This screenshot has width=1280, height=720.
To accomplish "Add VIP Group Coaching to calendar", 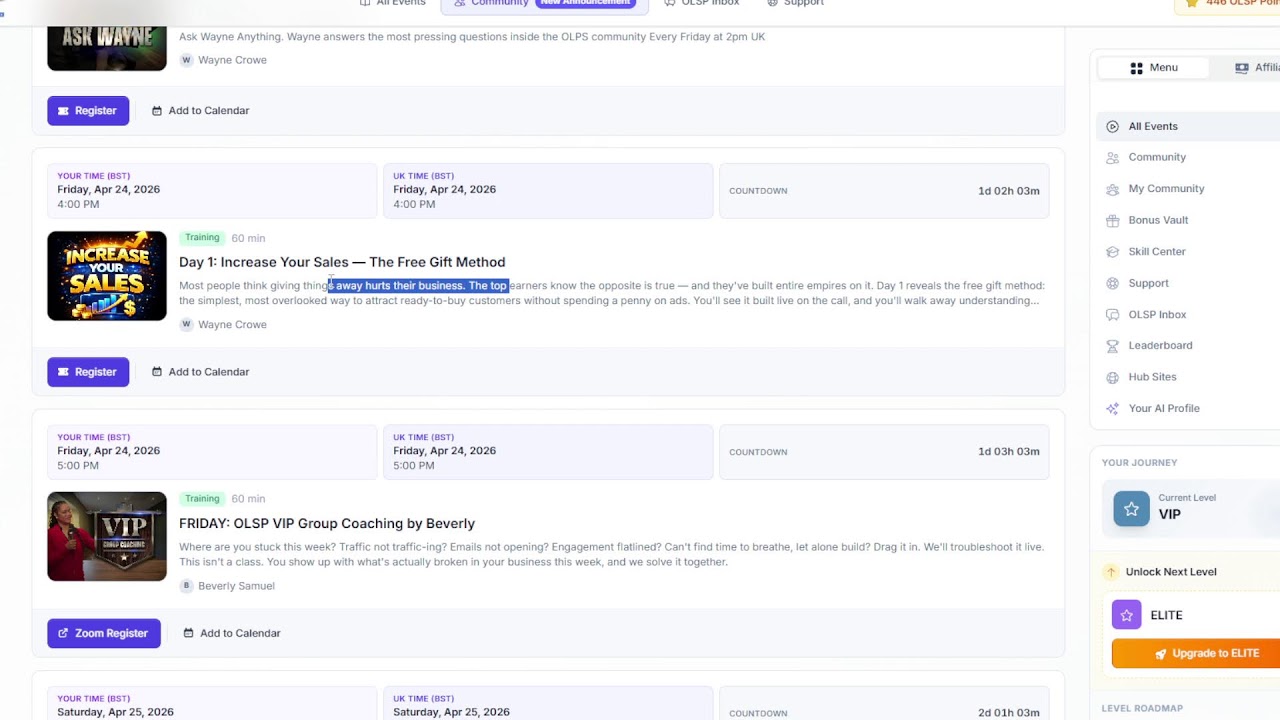I will [232, 633].
